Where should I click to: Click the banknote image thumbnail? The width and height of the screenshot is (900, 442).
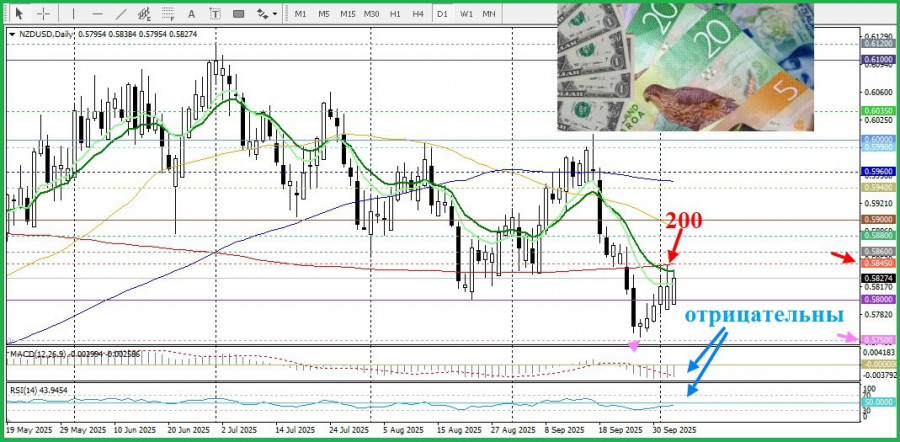[685, 66]
